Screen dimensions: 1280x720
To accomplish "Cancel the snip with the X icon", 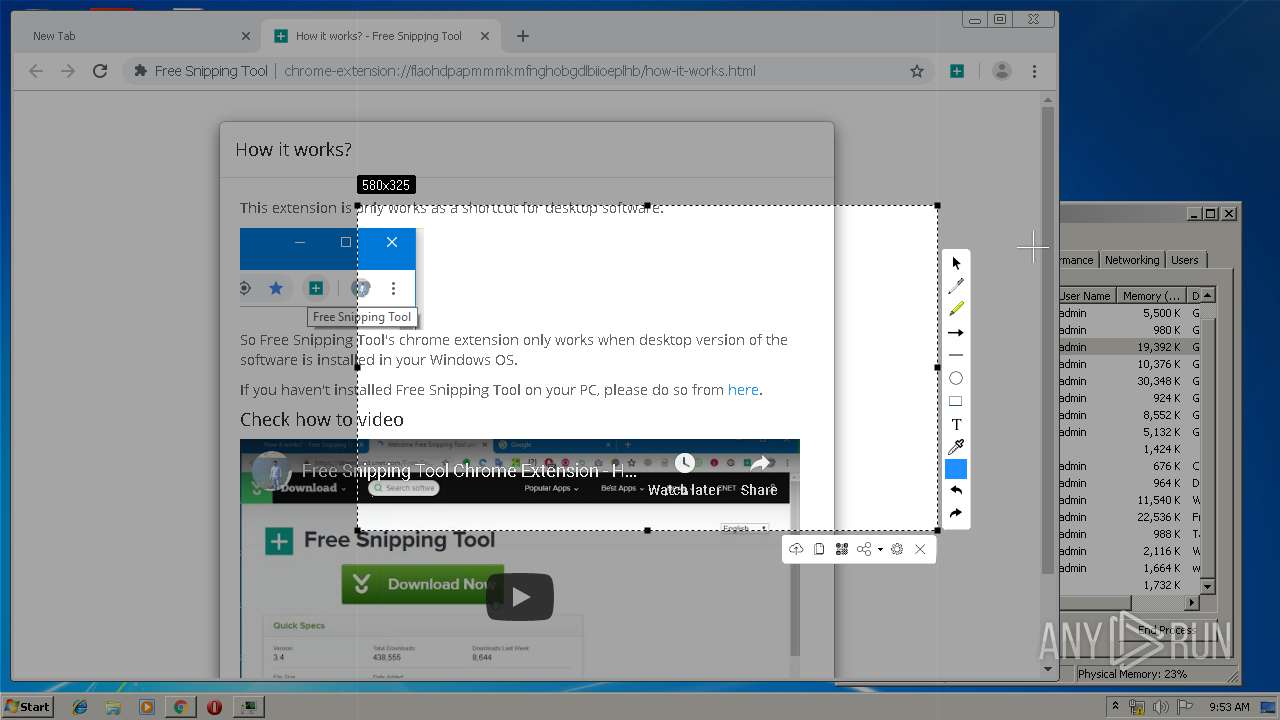I will coord(920,549).
